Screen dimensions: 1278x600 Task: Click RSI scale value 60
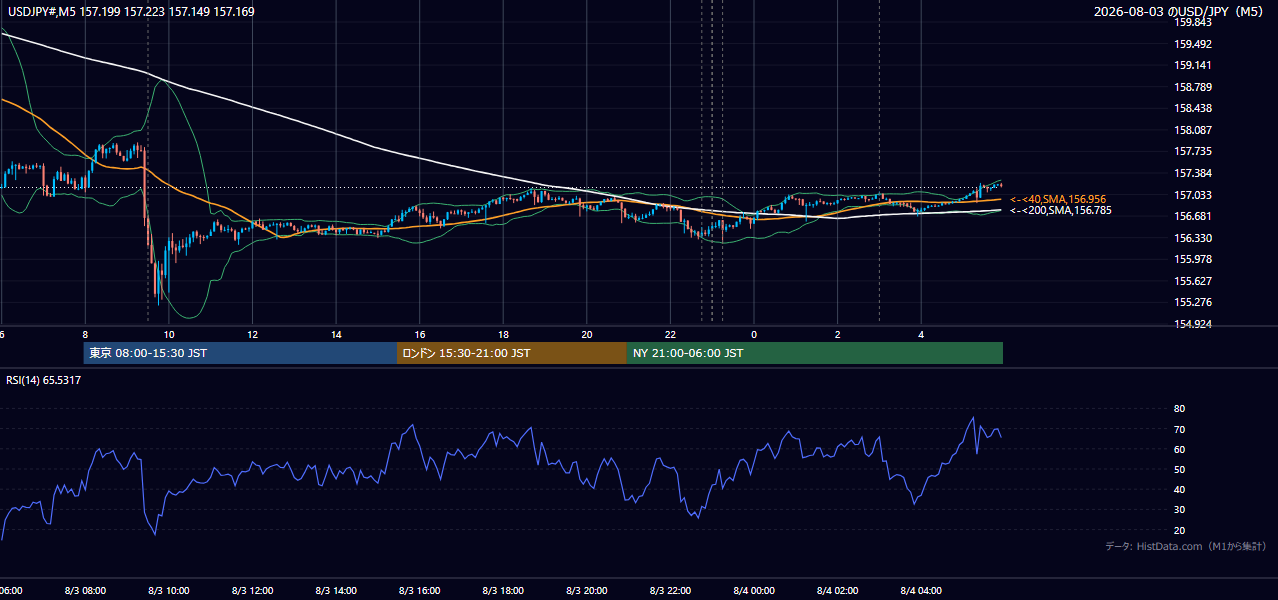1180,449
